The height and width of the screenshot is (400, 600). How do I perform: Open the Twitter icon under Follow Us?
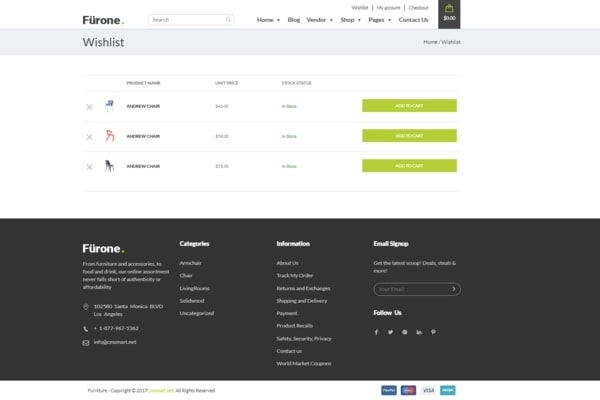coord(390,332)
